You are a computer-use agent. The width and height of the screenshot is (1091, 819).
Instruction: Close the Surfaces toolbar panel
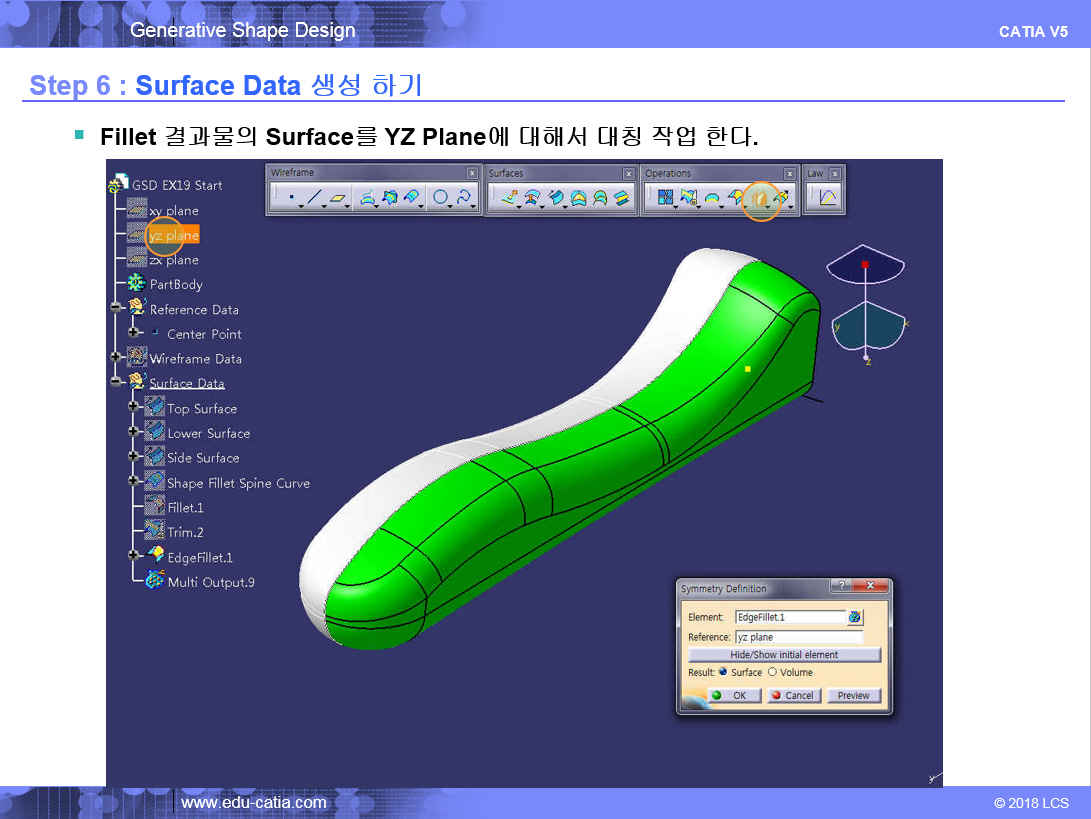(x=628, y=173)
